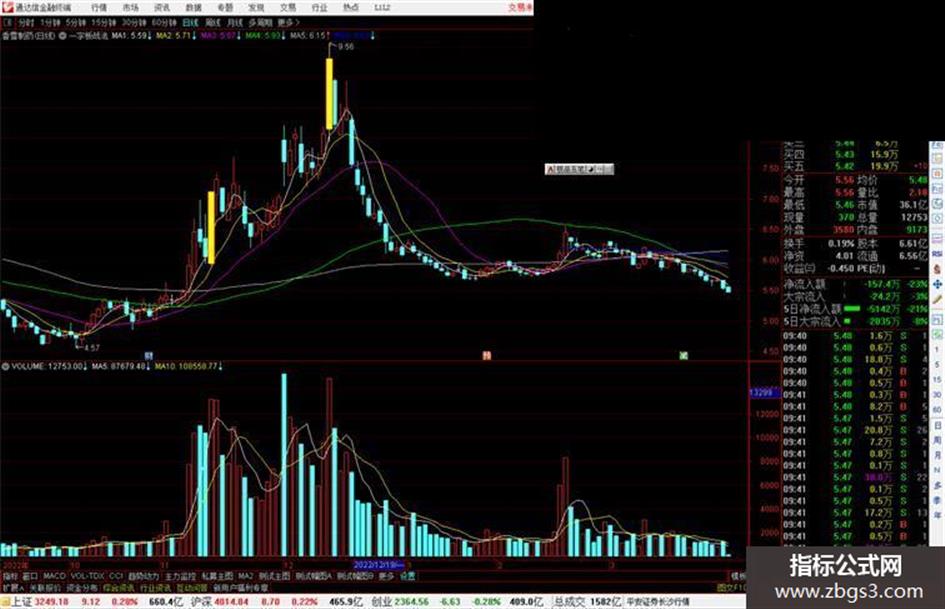This screenshot has width=945, height=609.
Task: Click the 净流入额 row in quote panel
Action: (x=855, y=283)
